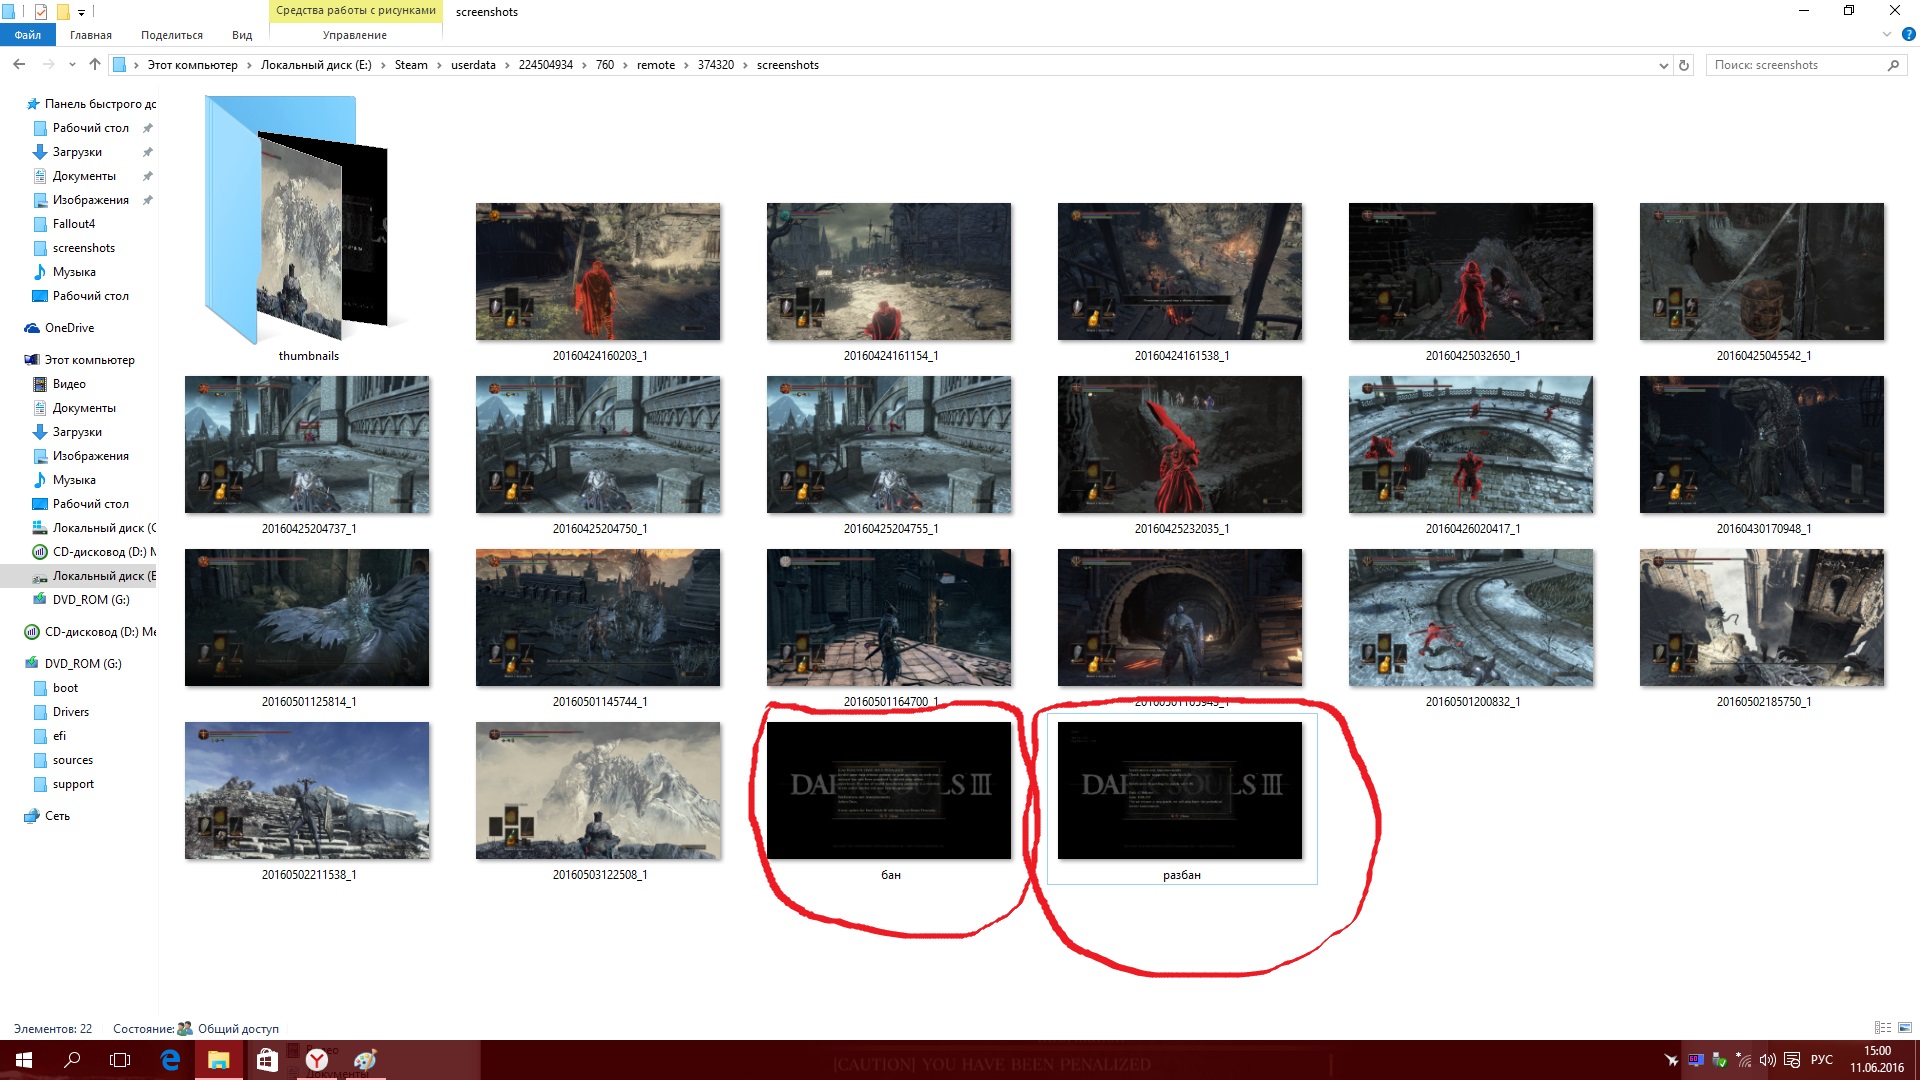The width and height of the screenshot is (1920, 1080).
Task: Expand chevron after Steam in path
Action: coord(439,65)
